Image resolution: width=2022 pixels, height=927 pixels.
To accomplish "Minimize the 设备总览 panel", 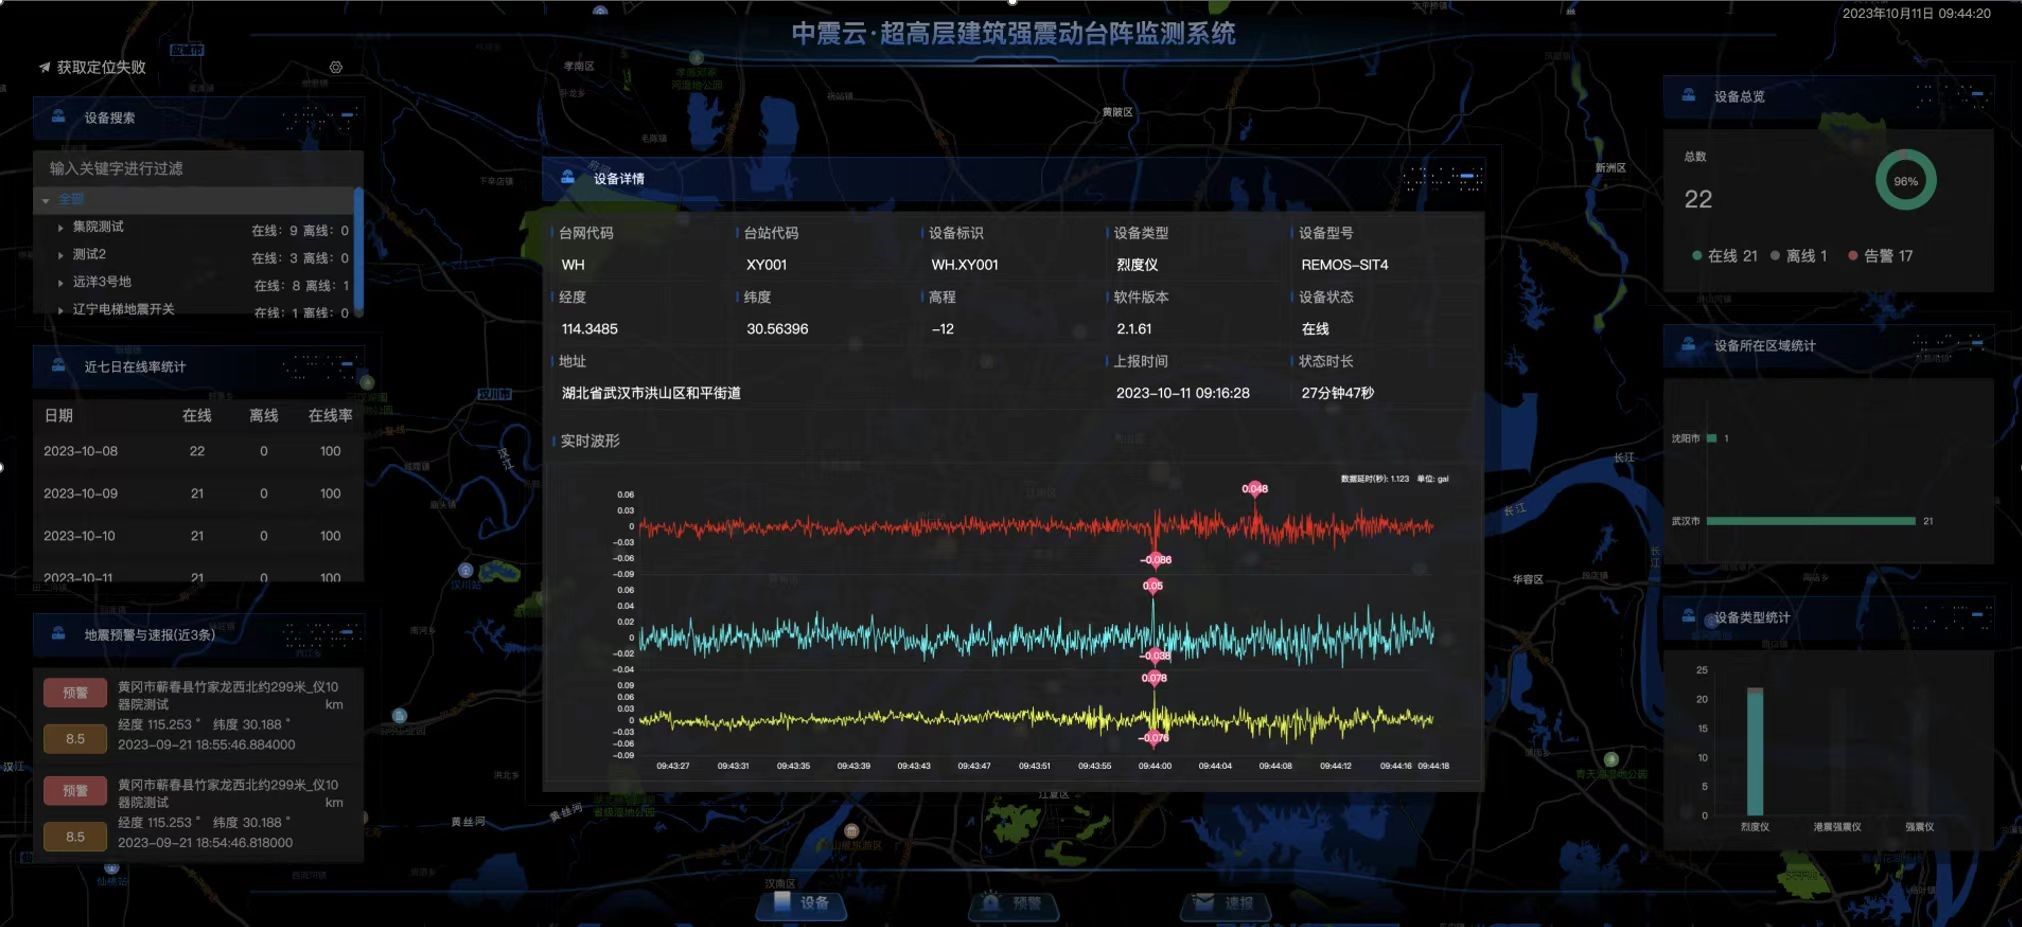I will 1977,95.
